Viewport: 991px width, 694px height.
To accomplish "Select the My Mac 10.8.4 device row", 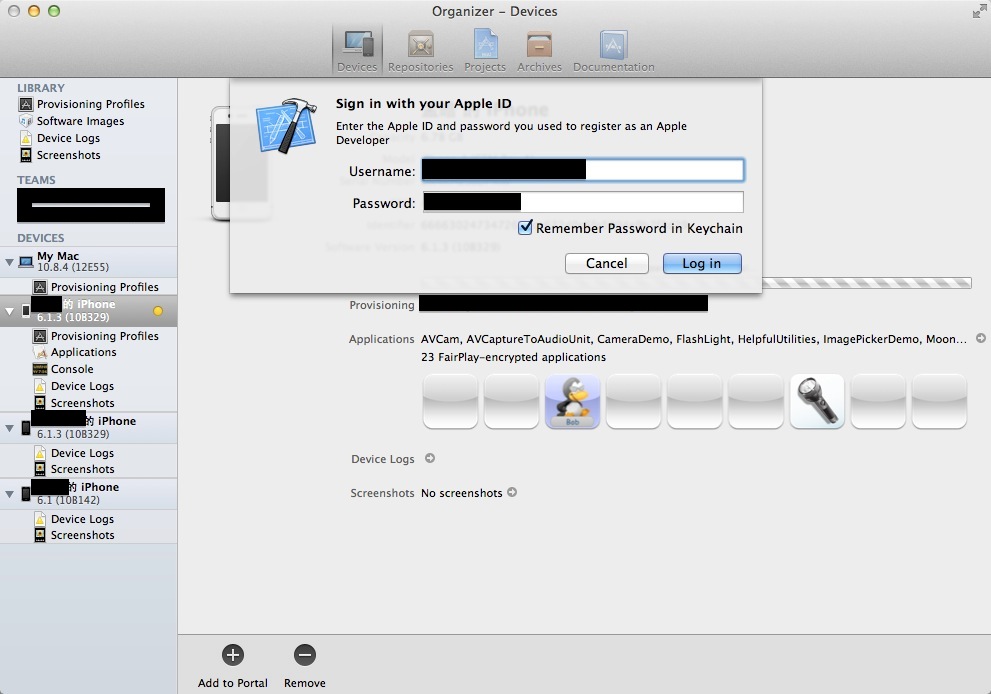I will point(88,262).
